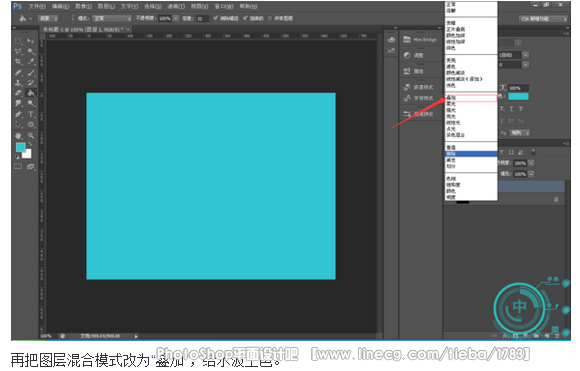Select the Horizontal Type tool
The height and width of the screenshot is (371, 580).
coord(31,114)
